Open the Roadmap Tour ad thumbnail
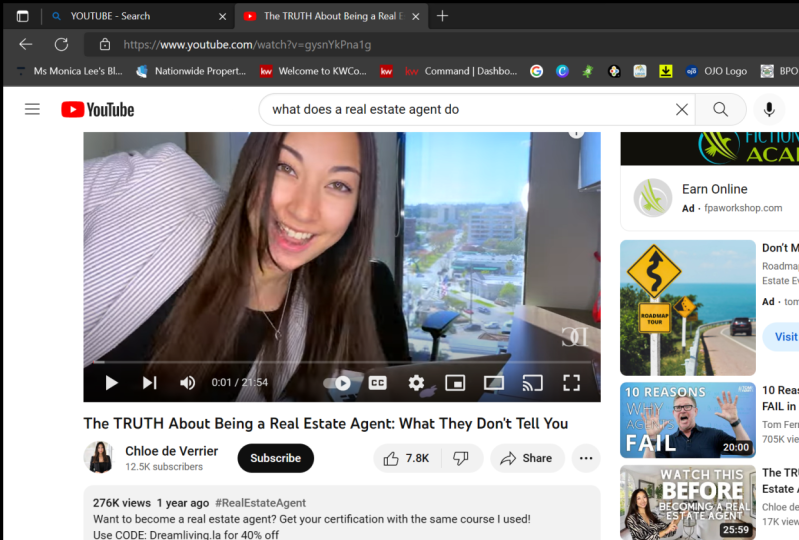Screen dimensions: 799x540 (x=688, y=308)
